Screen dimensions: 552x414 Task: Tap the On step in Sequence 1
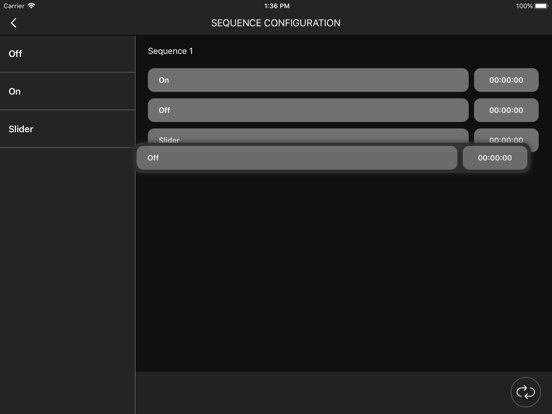pos(308,80)
